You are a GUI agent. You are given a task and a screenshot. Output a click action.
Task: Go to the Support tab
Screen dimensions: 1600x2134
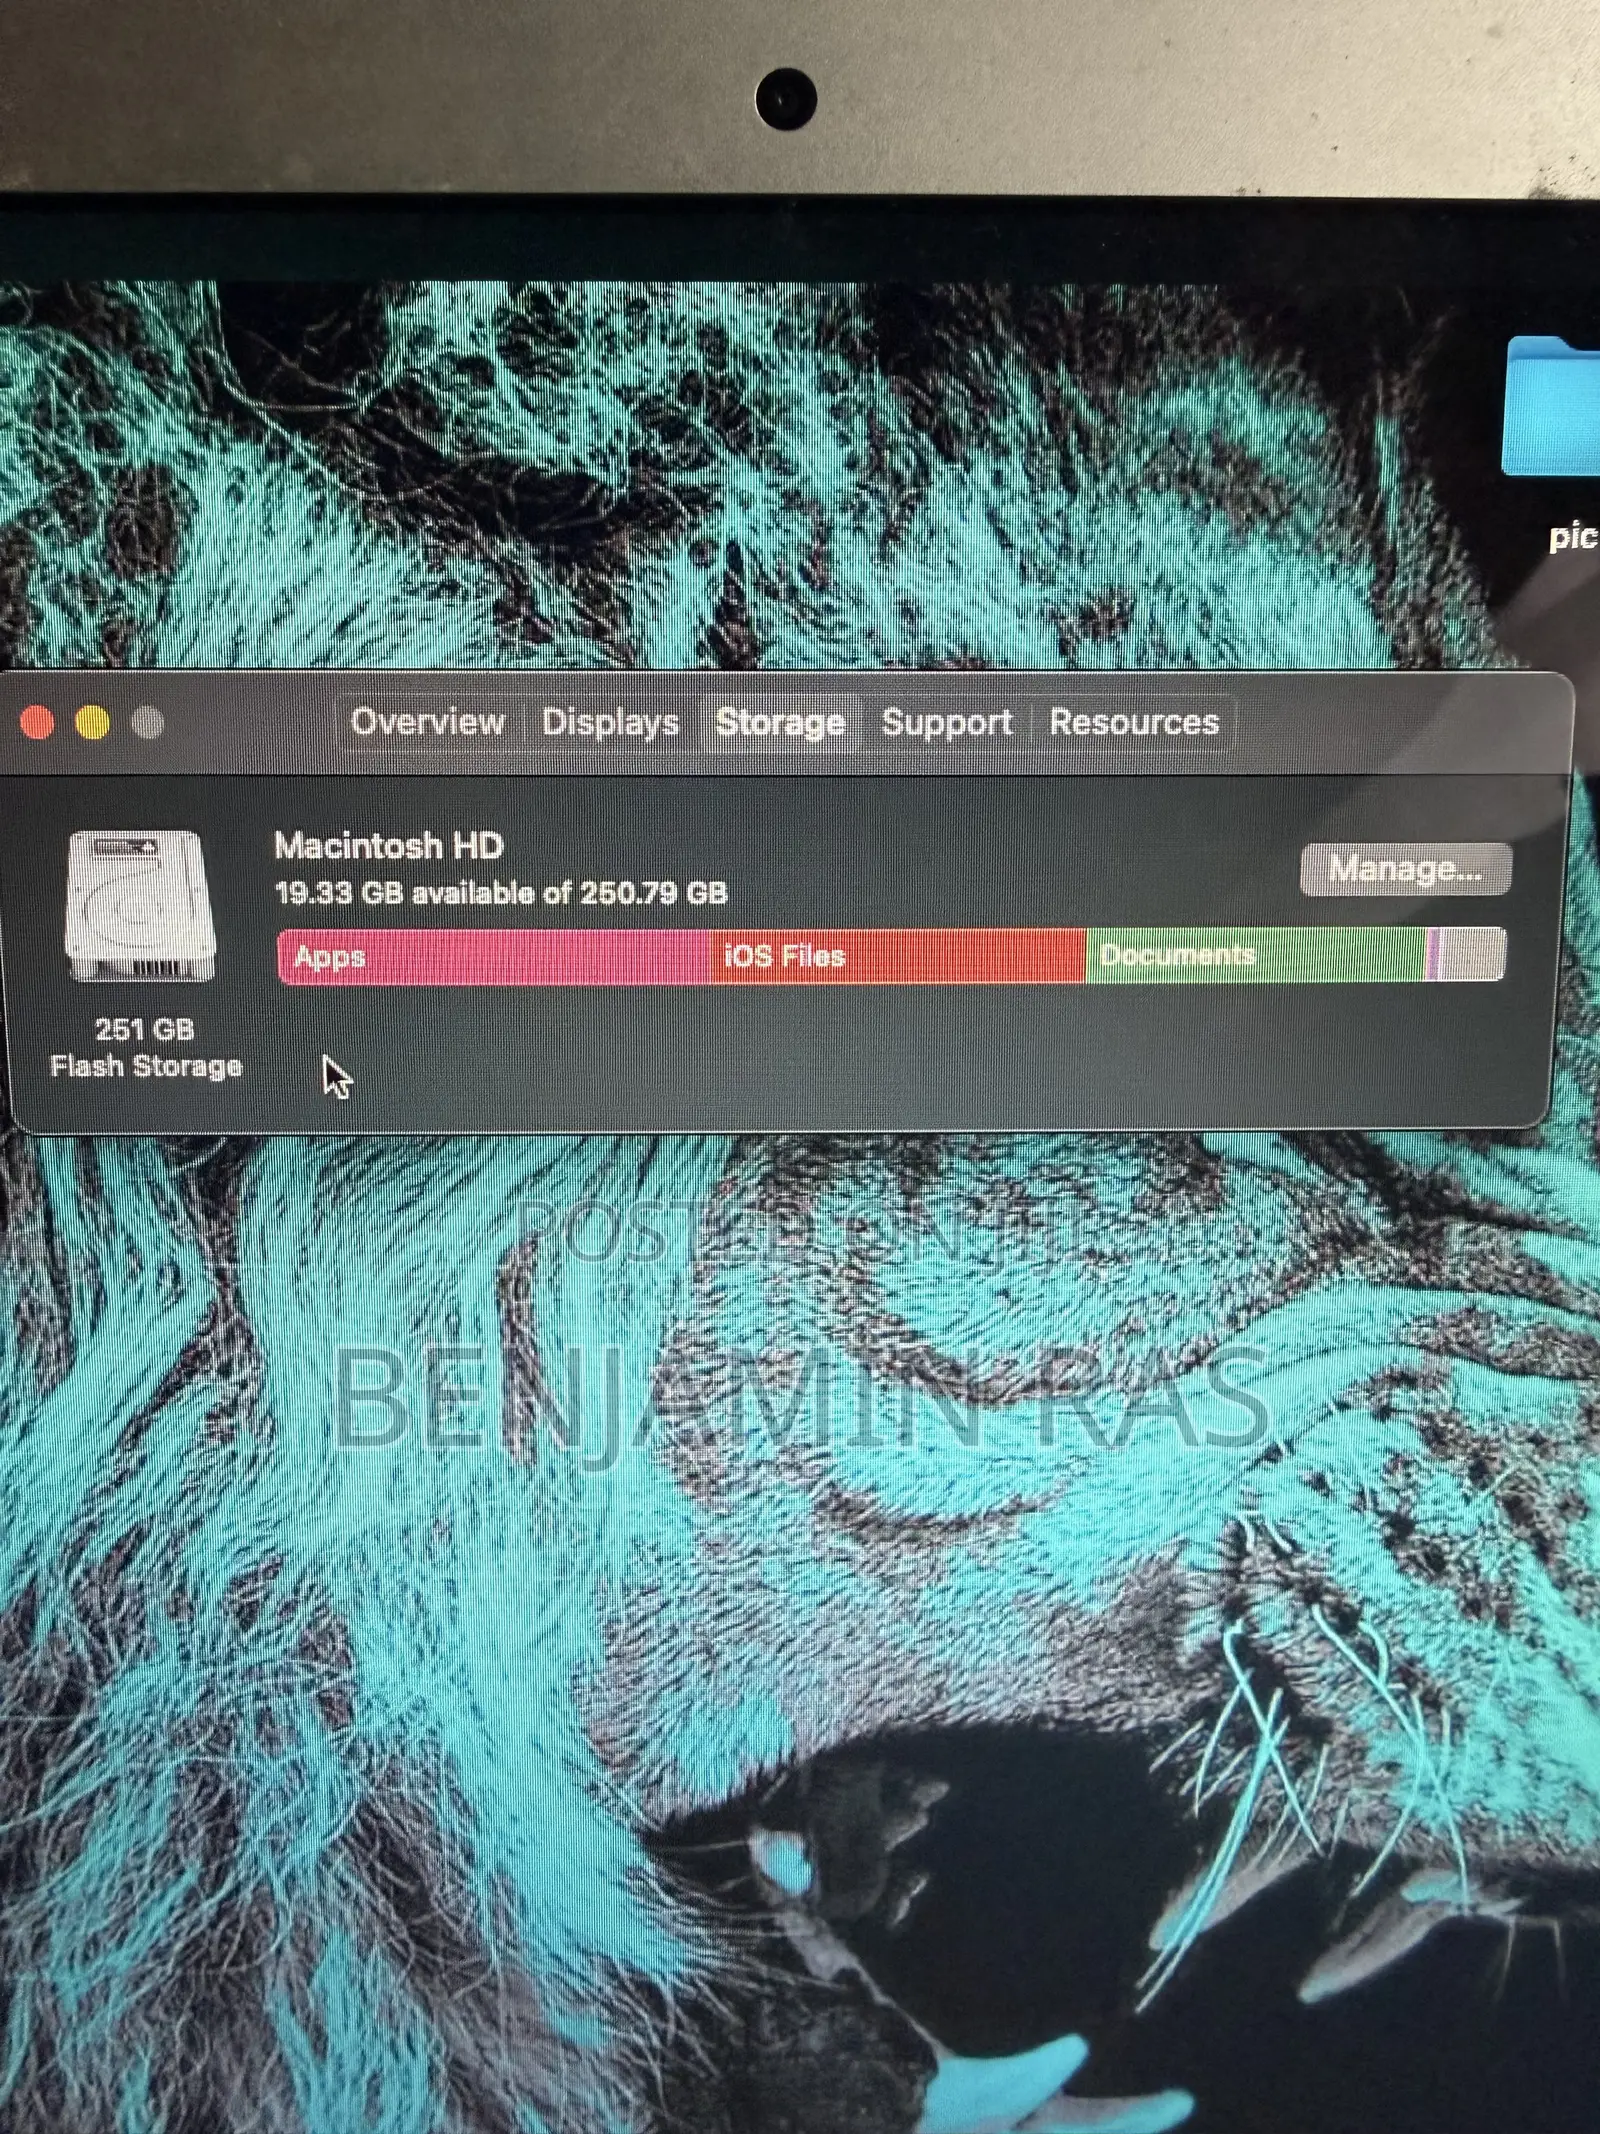(x=947, y=722)
